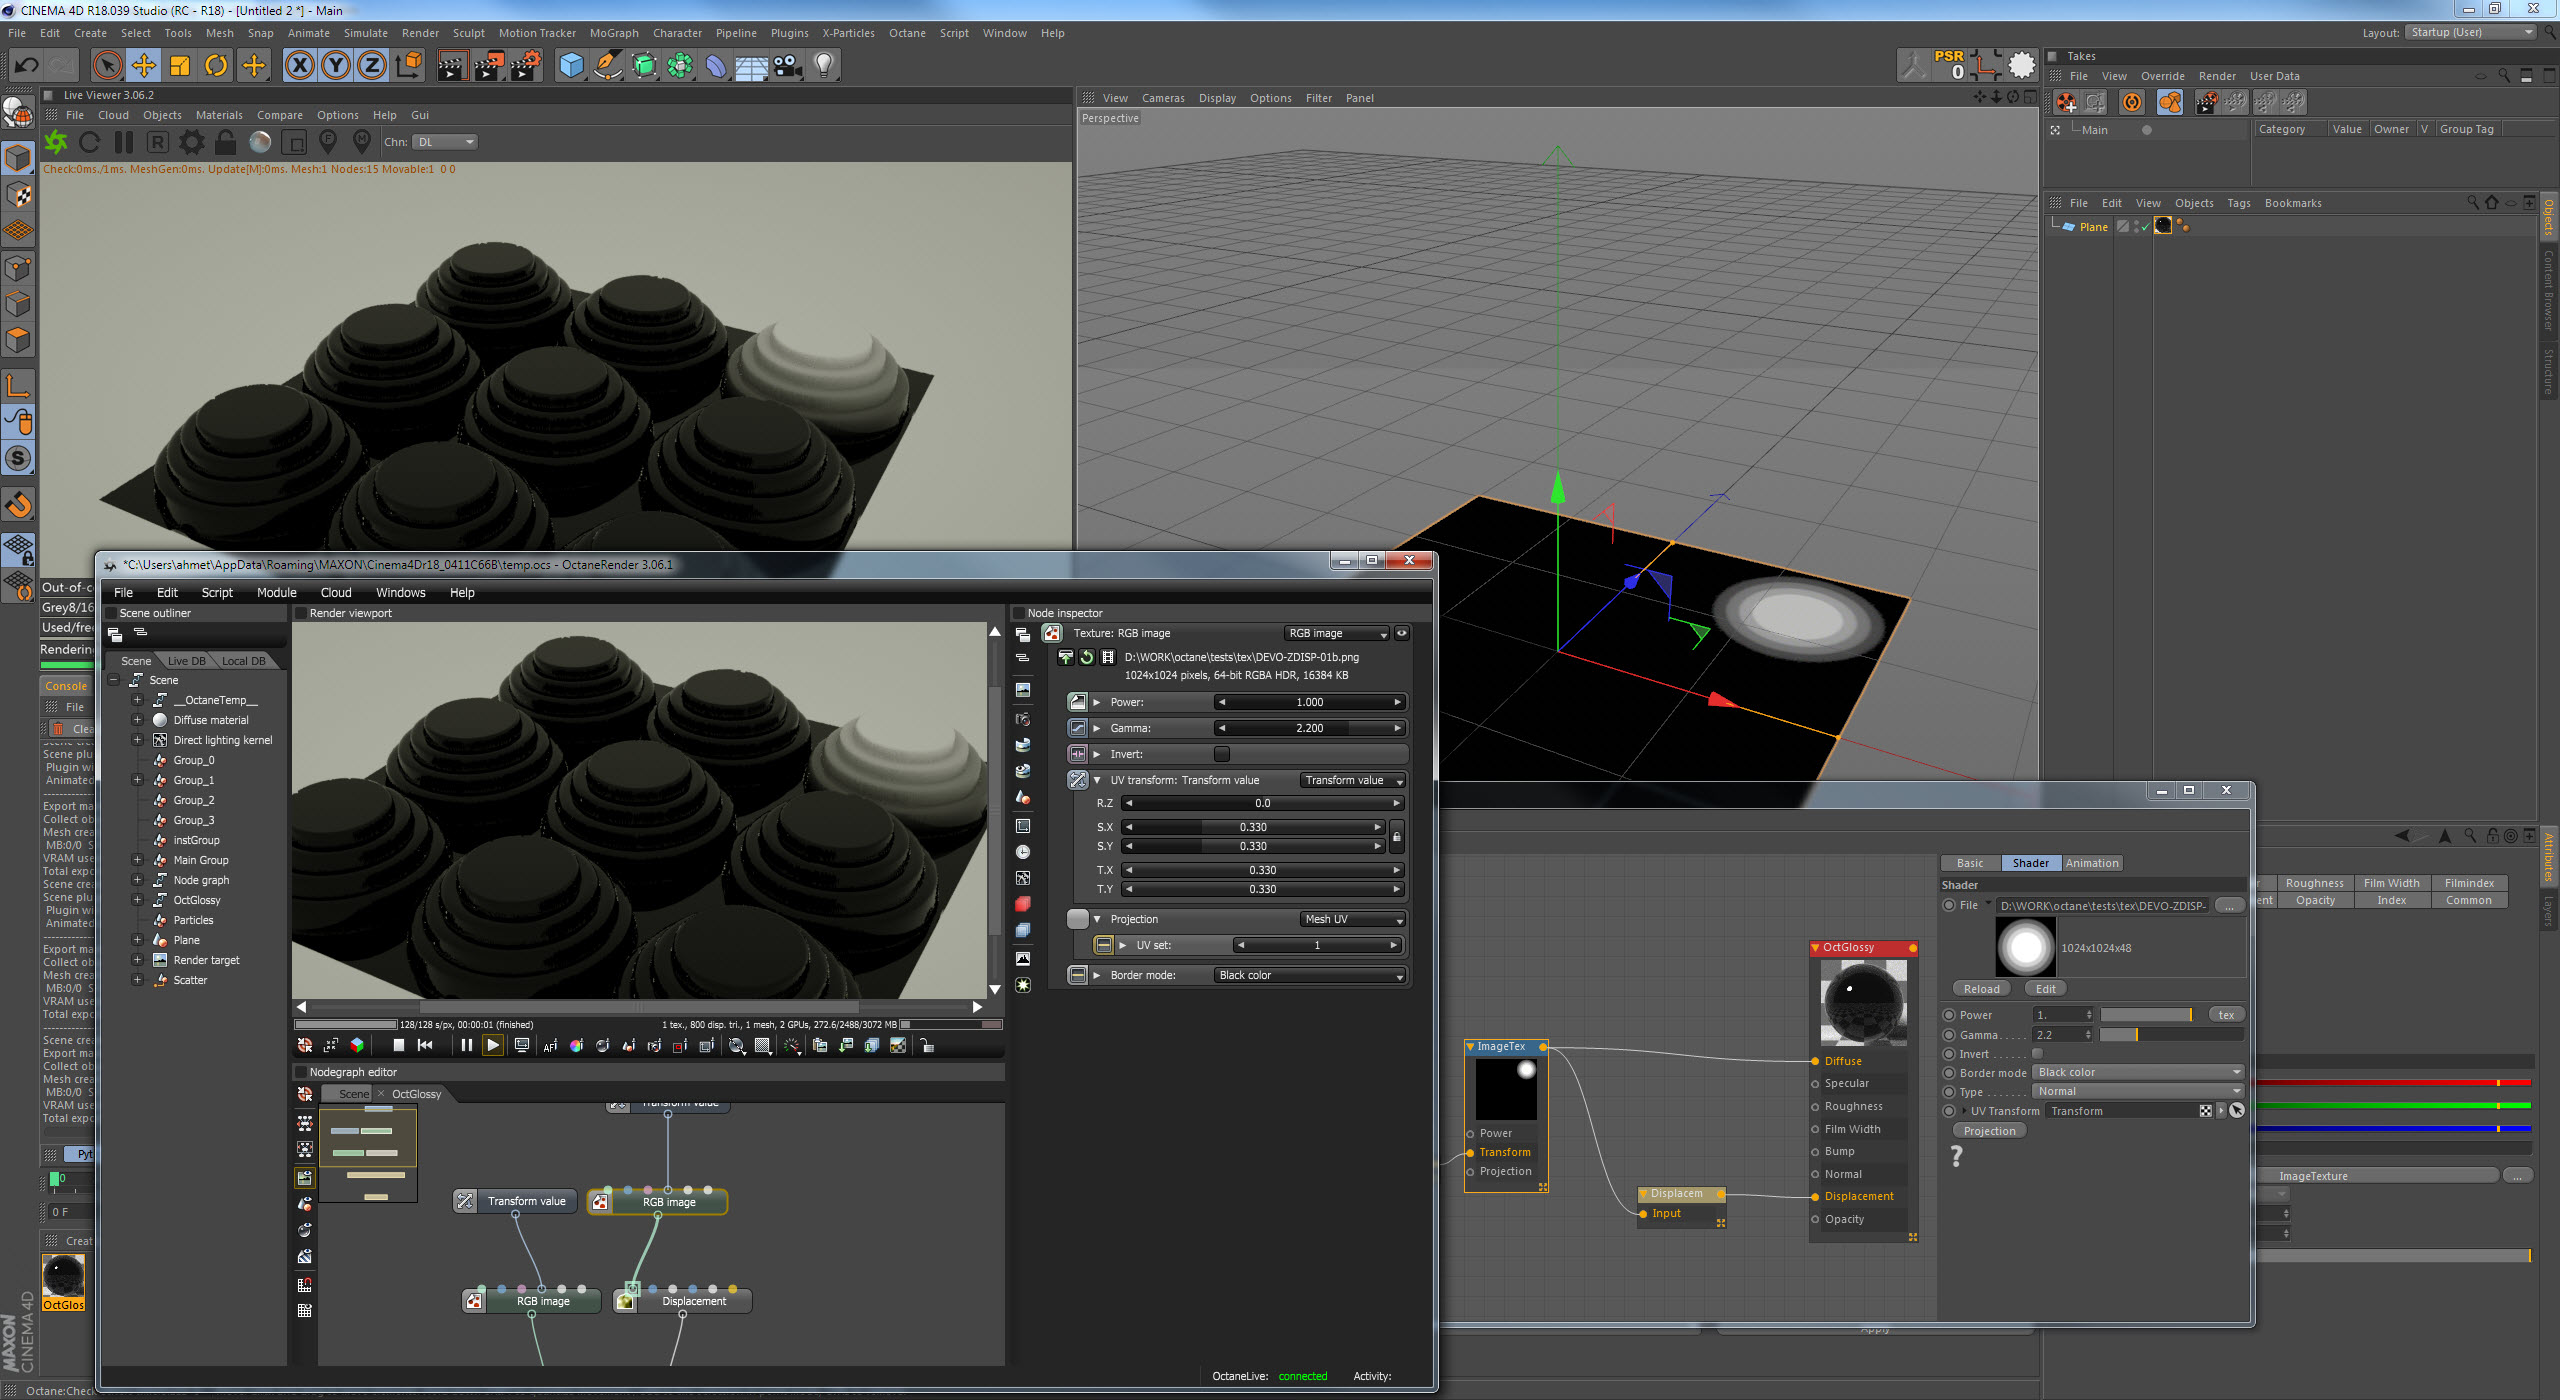This screenshot has width=2560, height=1400.
Task: Switch to the Animation tab
Action: [2091, 863]
